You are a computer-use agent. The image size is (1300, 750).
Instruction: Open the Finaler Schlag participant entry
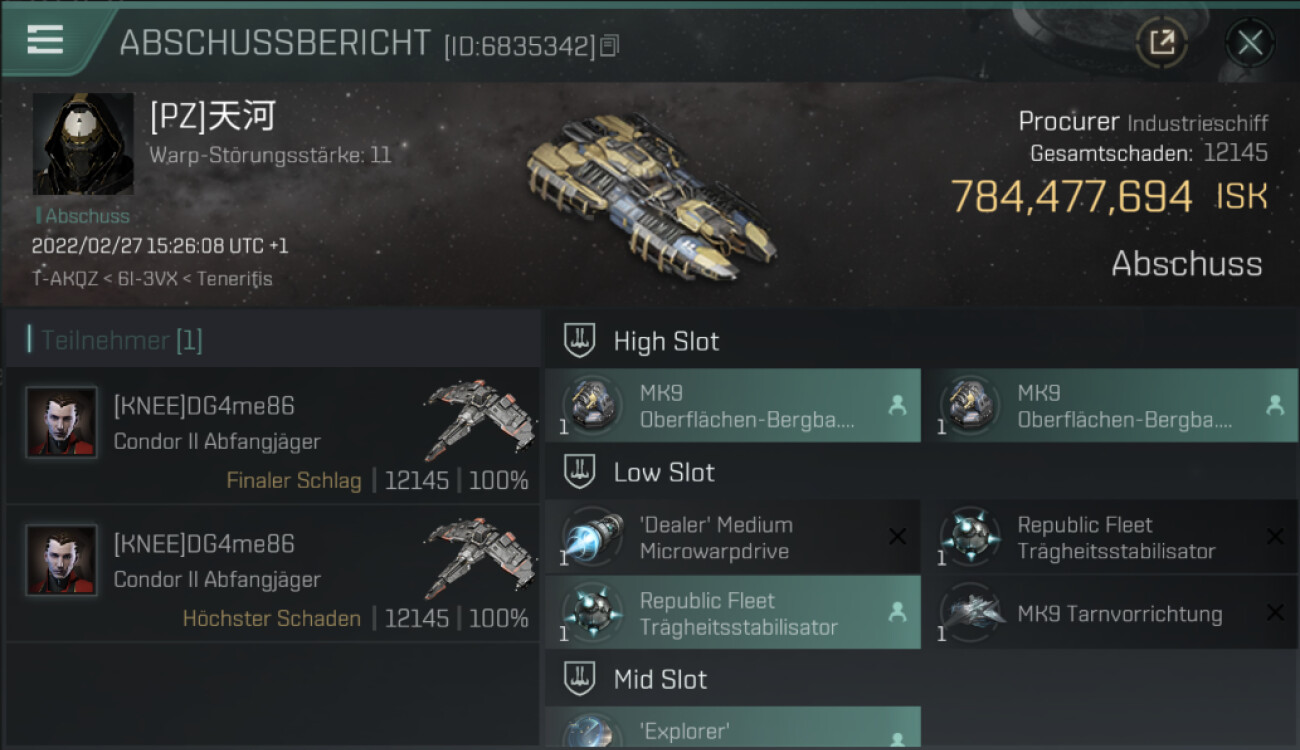272,437
